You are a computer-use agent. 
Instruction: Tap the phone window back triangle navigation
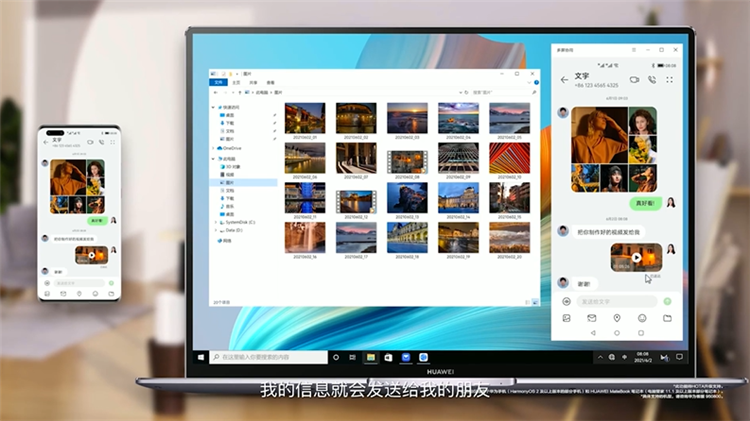coord(593,333)
